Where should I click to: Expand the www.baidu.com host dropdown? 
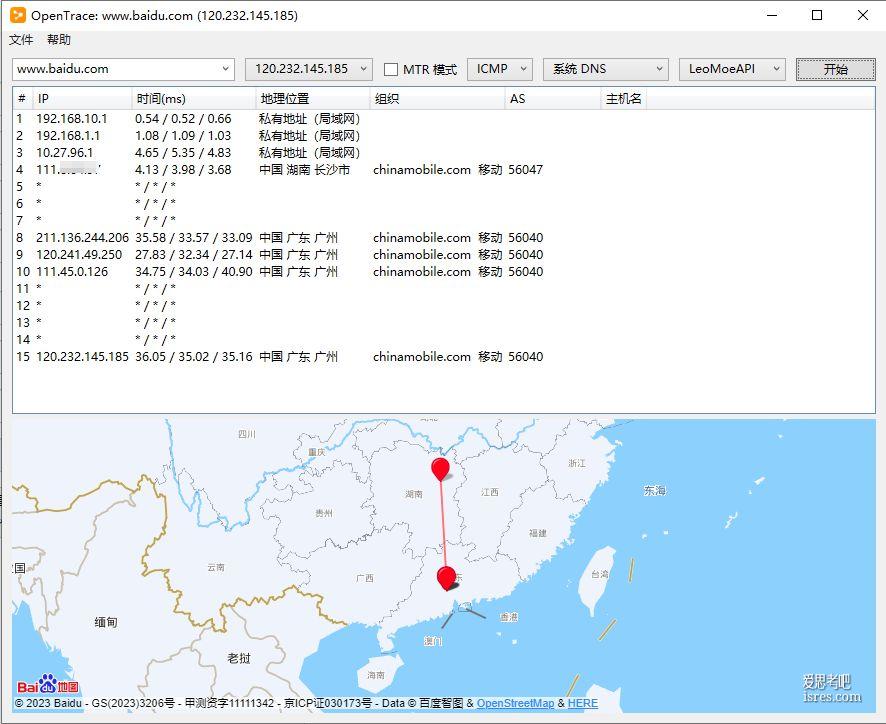[225, 69]
